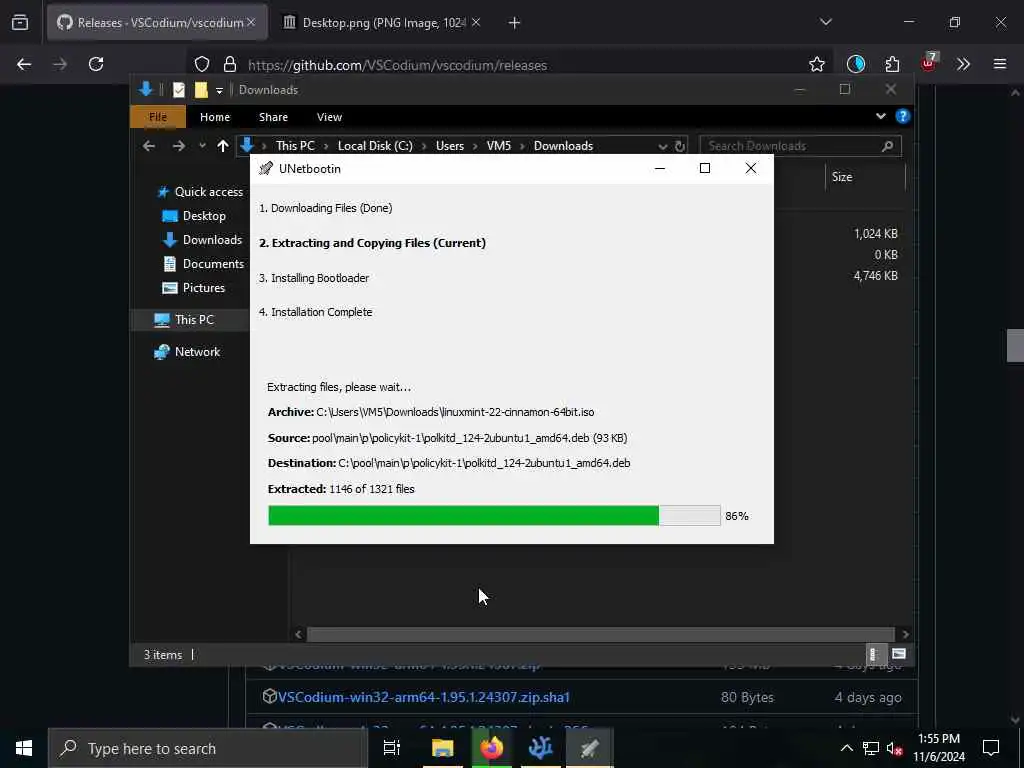Open the Share ribbon tab in Explorer
The height and width of the screenshot is (768, 1024).
(x=273, y=117)
